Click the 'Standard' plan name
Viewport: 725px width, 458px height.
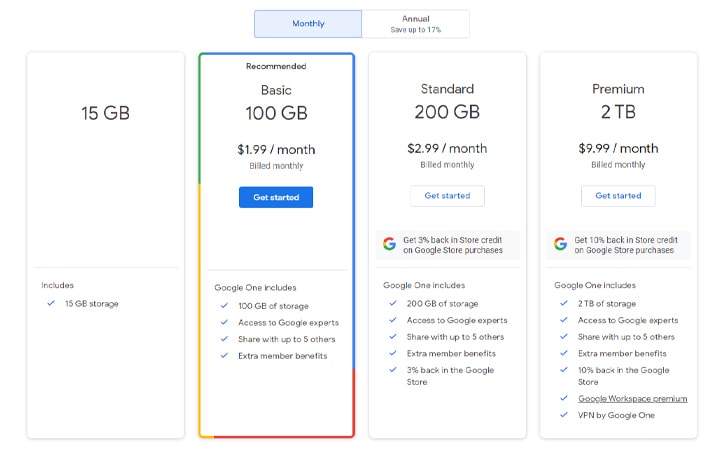447,89
